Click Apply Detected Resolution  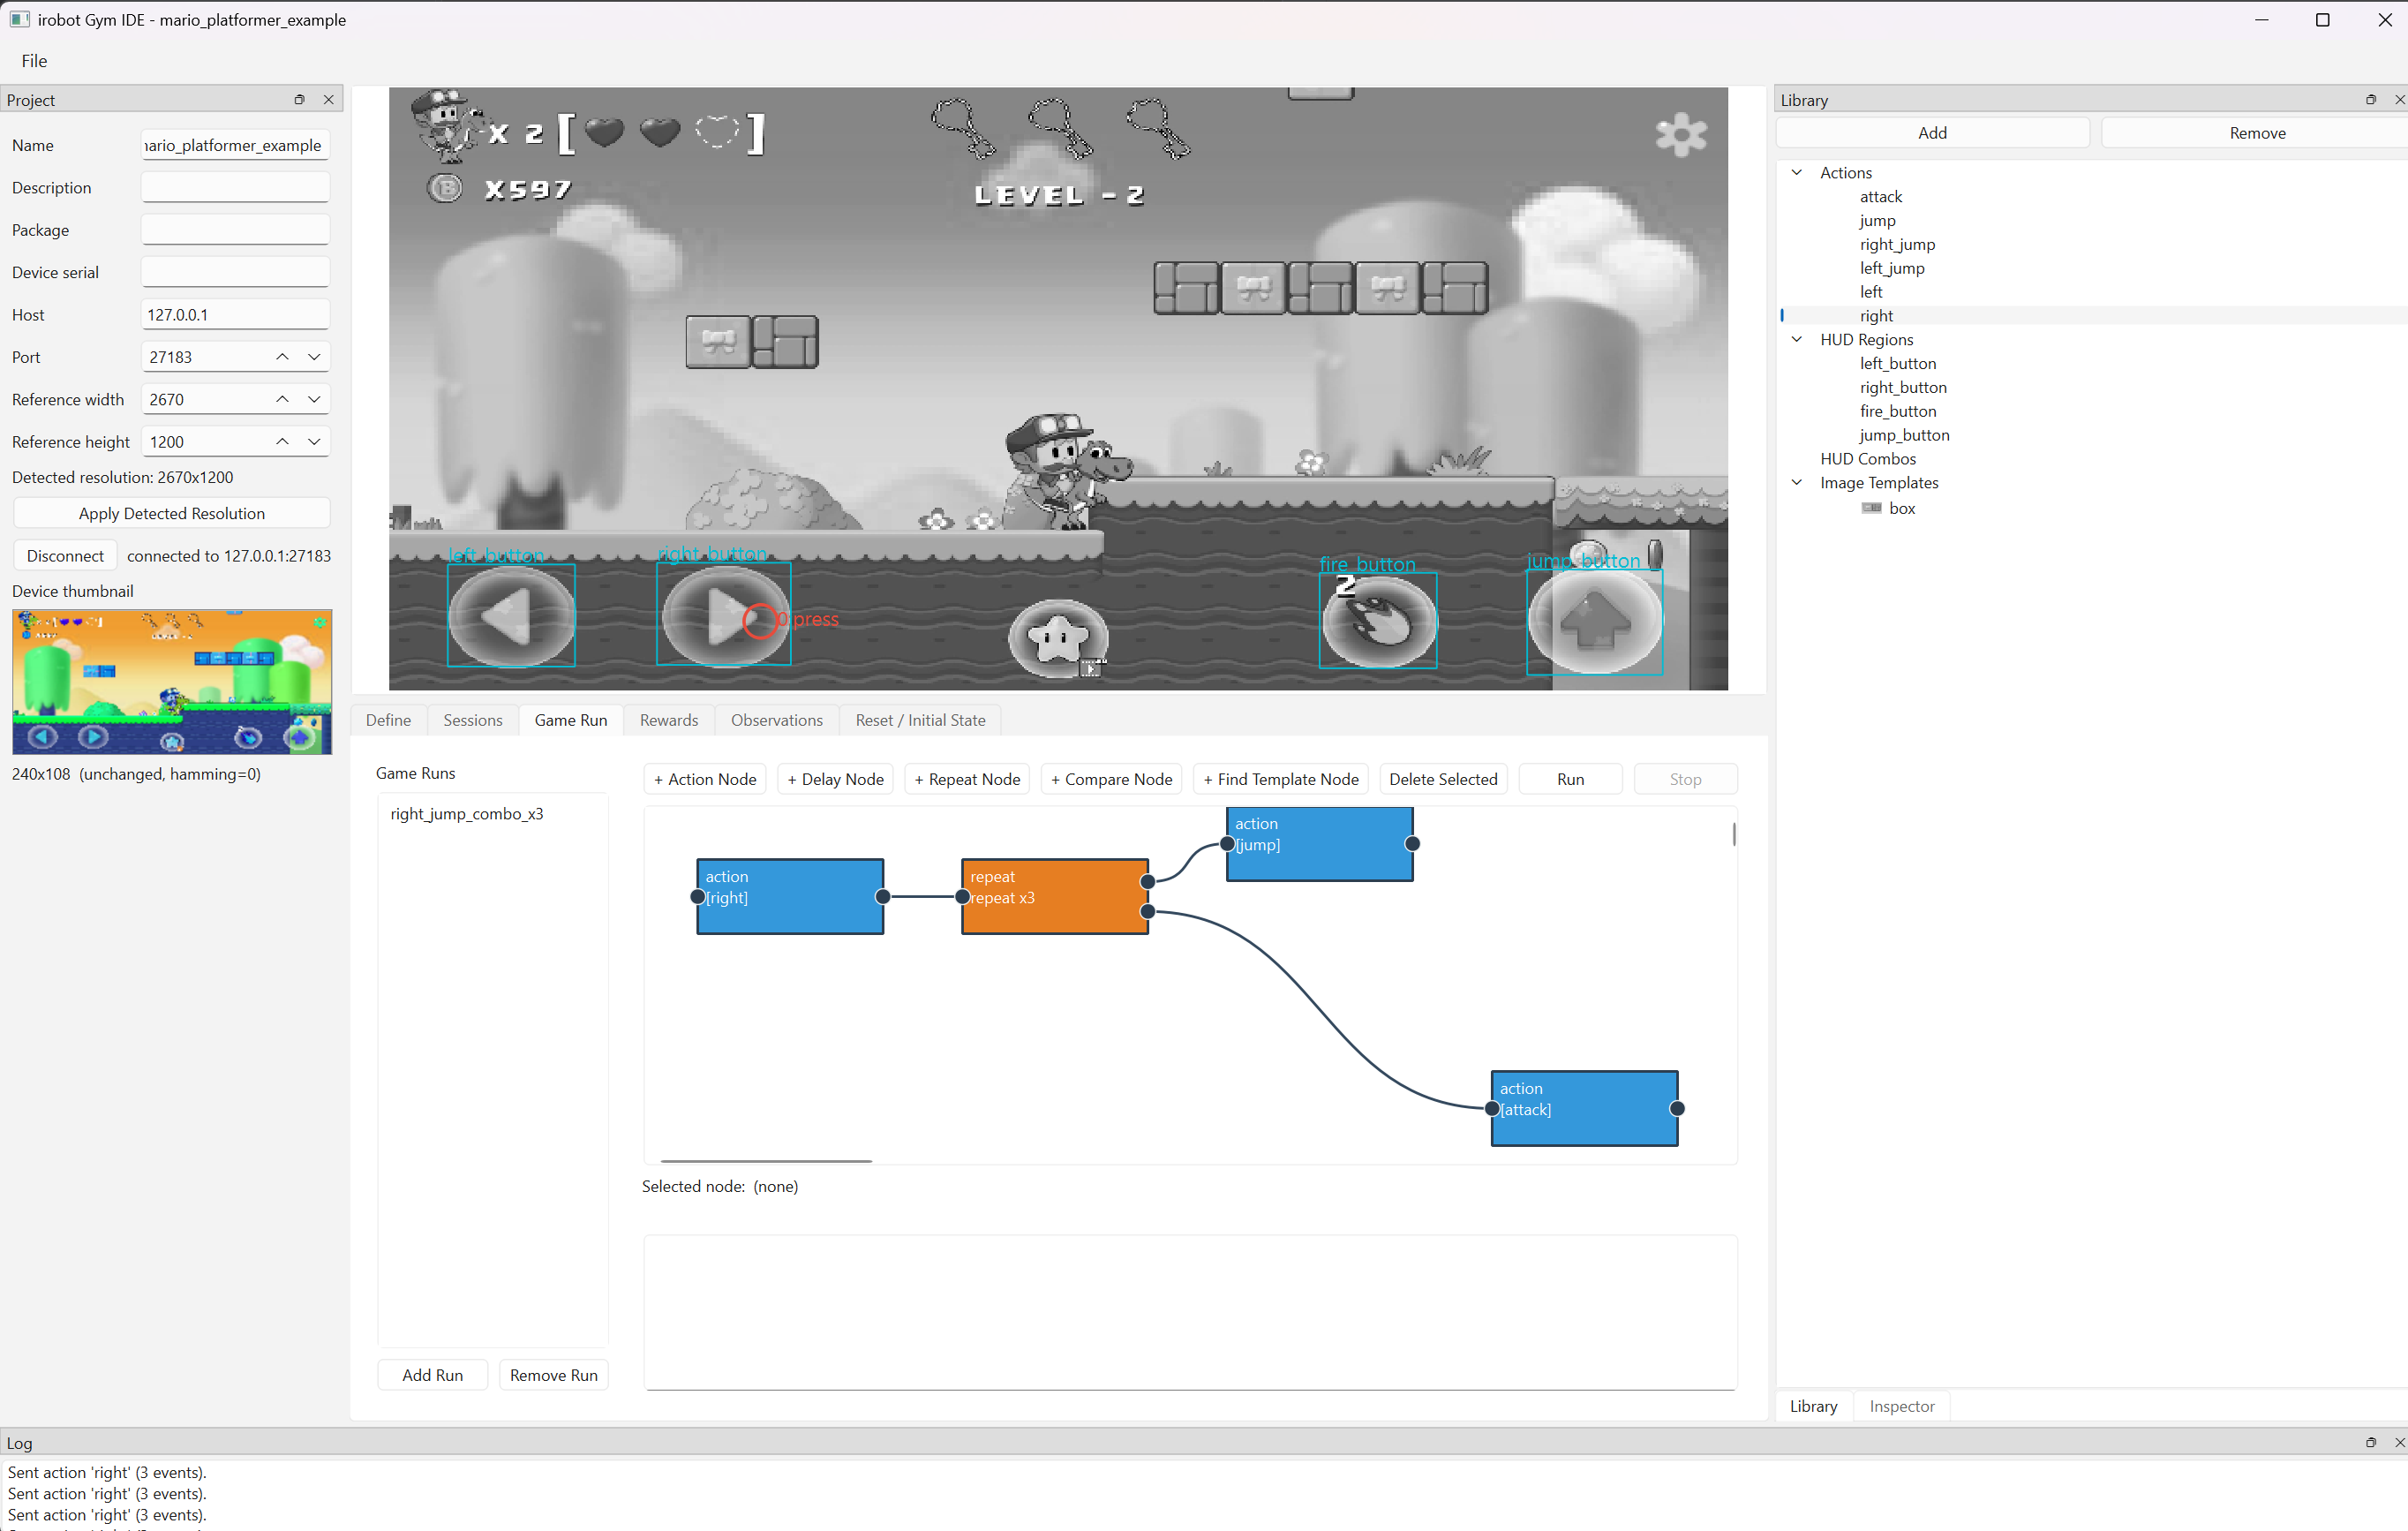click(172, 513)
